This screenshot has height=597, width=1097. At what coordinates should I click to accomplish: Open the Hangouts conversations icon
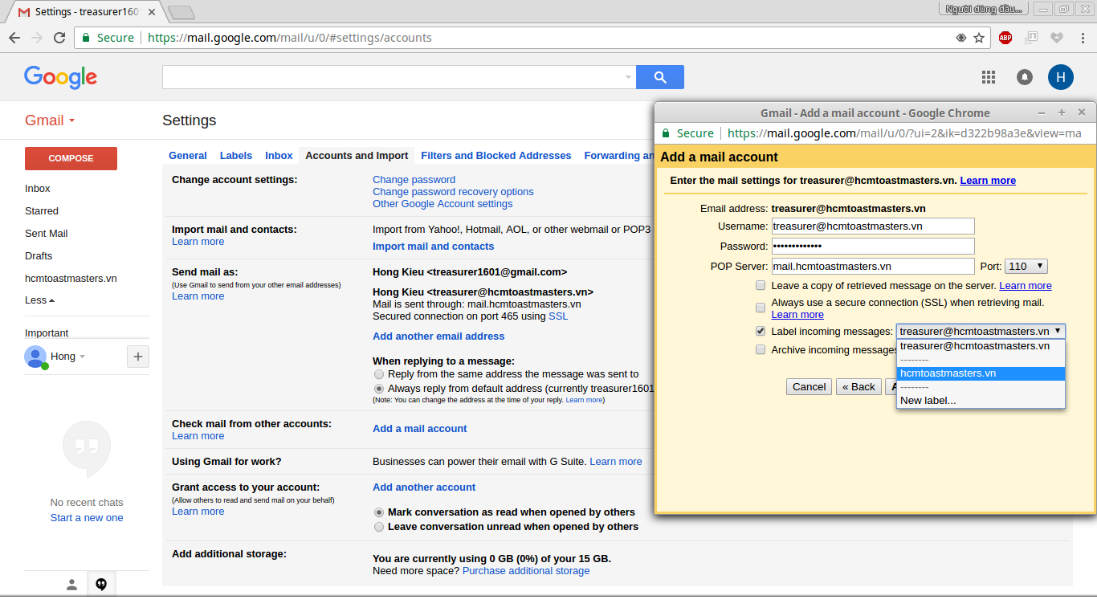pos(101,584)
